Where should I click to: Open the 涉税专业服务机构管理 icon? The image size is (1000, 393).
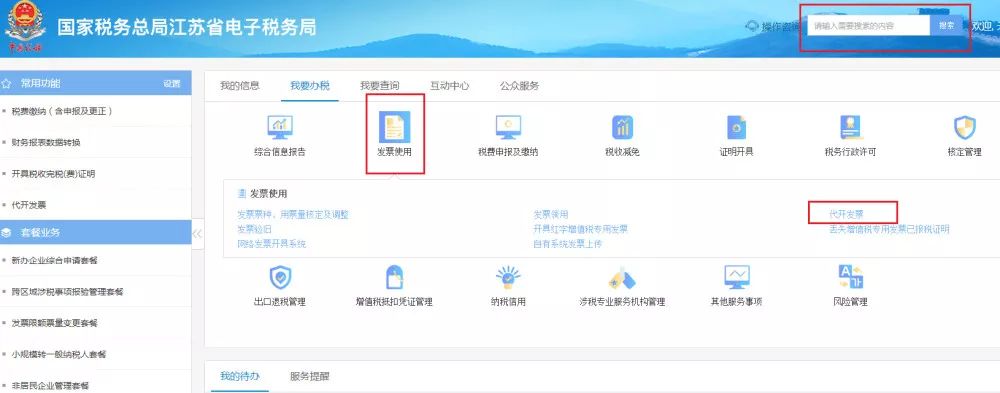point(622,278)
